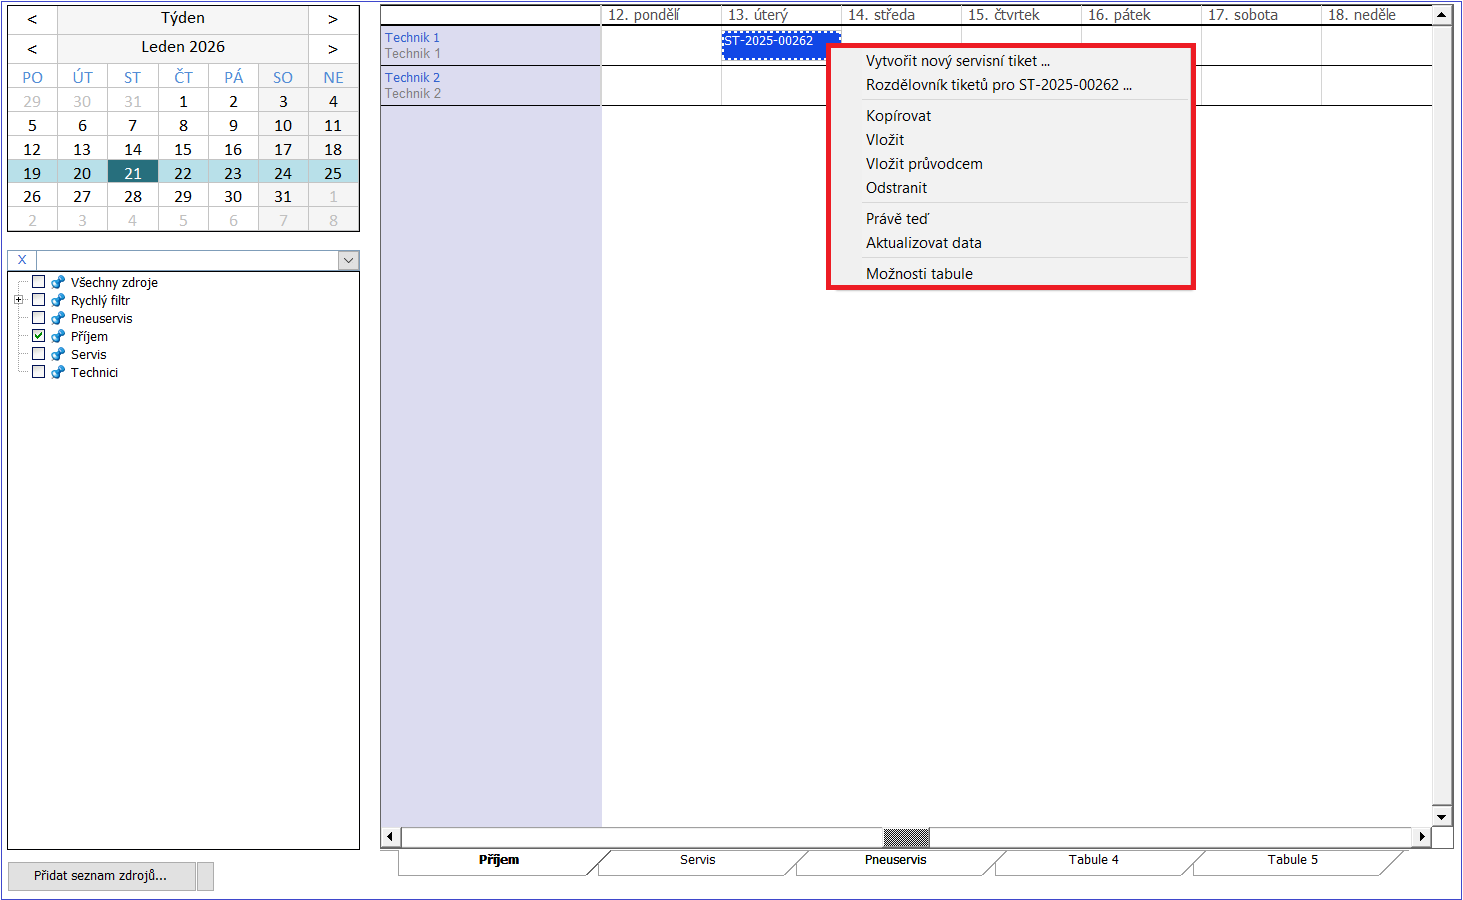Check the Technici resource checkbox

point(39,372)
